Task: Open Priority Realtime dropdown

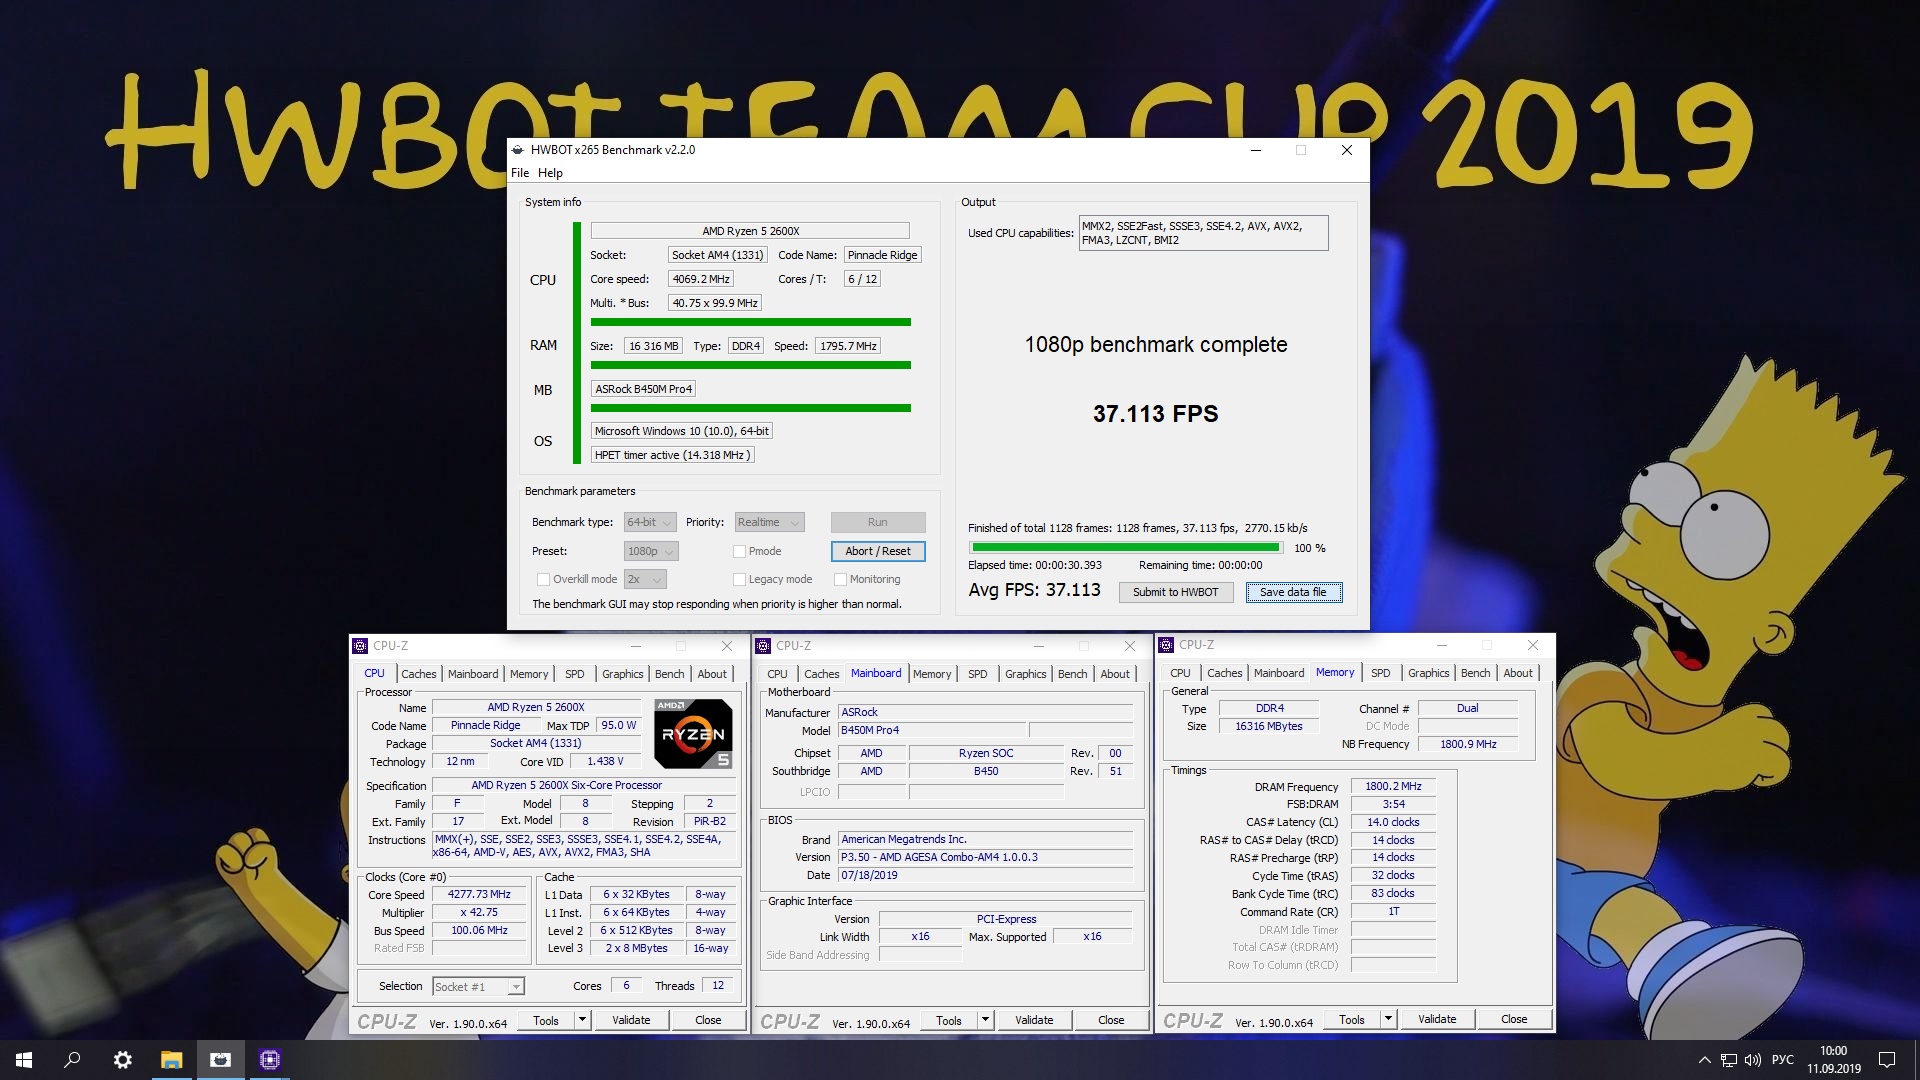Action: point(769,522)
